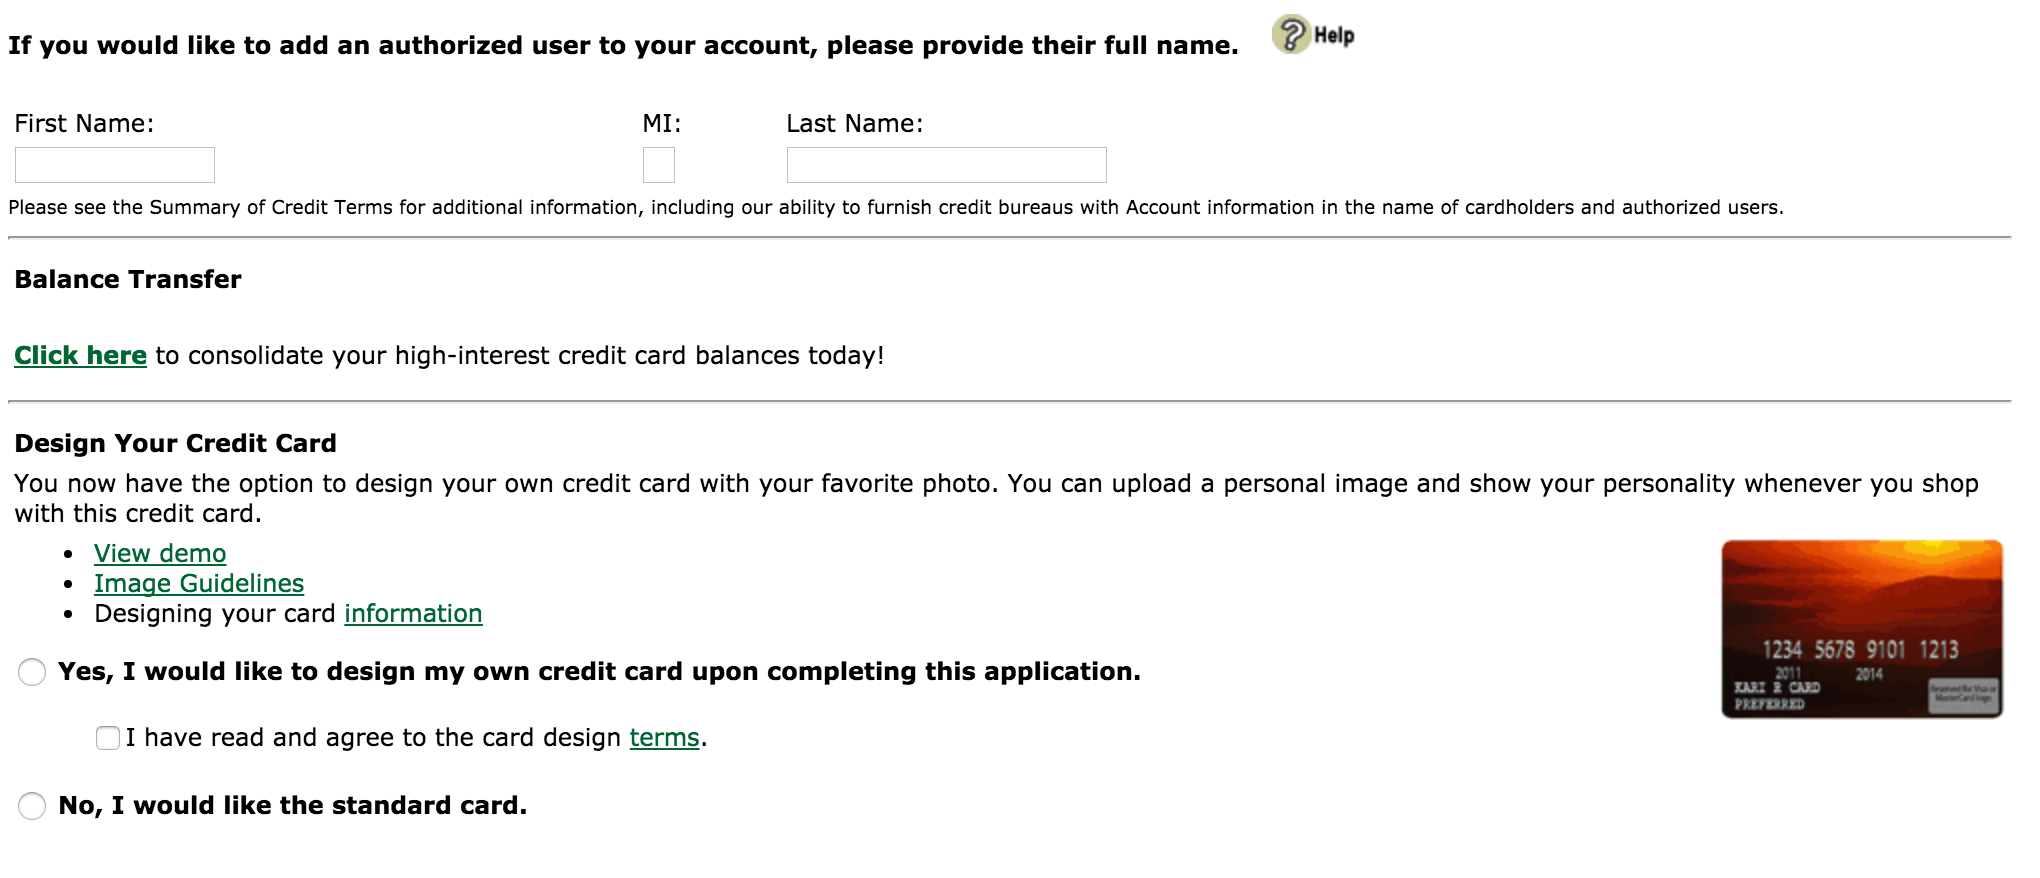
Task: Click the Help text beside question mark
Action: click(x=1334, y=36)
